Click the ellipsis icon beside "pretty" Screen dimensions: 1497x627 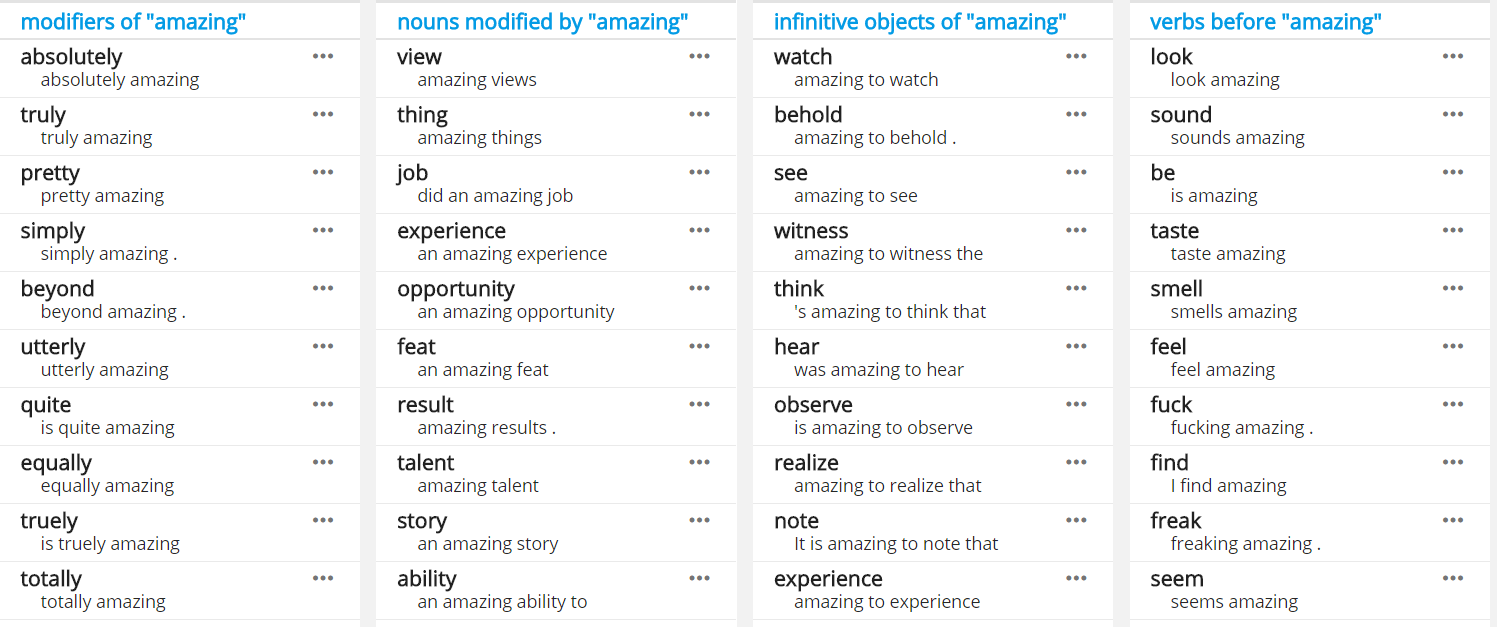323,172
